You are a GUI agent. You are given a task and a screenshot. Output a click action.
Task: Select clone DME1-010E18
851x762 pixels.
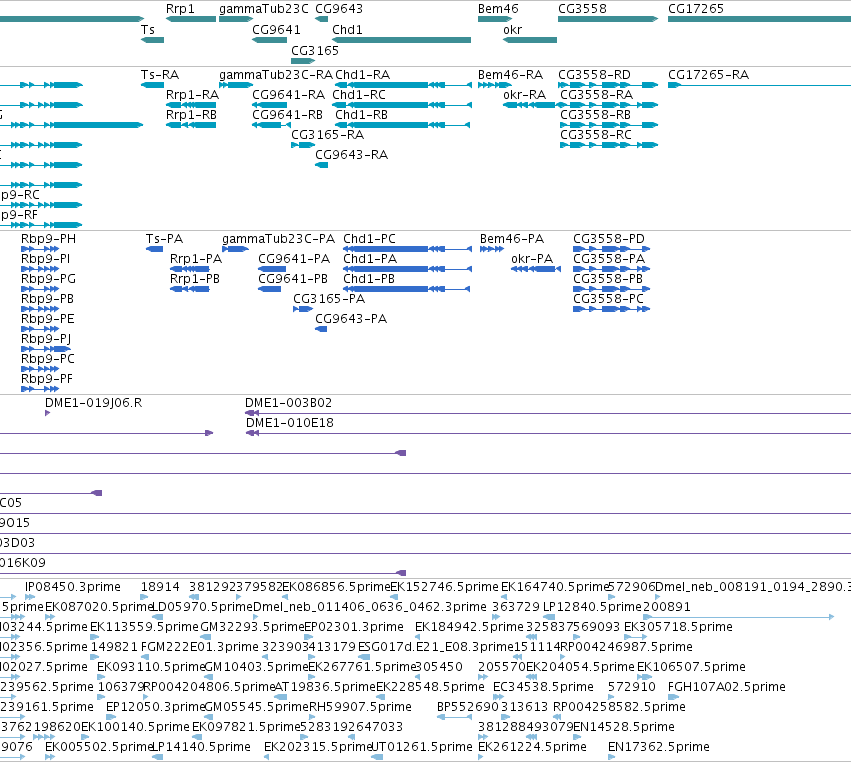click(549, 433)
